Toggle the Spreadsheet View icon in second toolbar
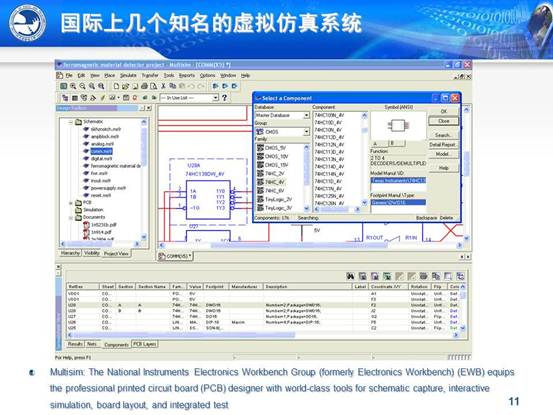553x415 pixels. pyautogui.click(x=74, y=98)
